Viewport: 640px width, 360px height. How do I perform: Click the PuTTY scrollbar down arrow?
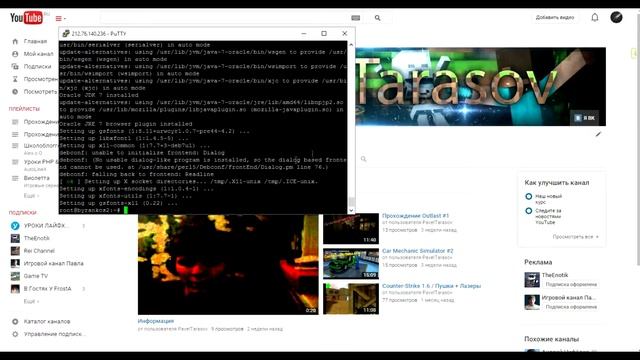click(x=351, y=210)
